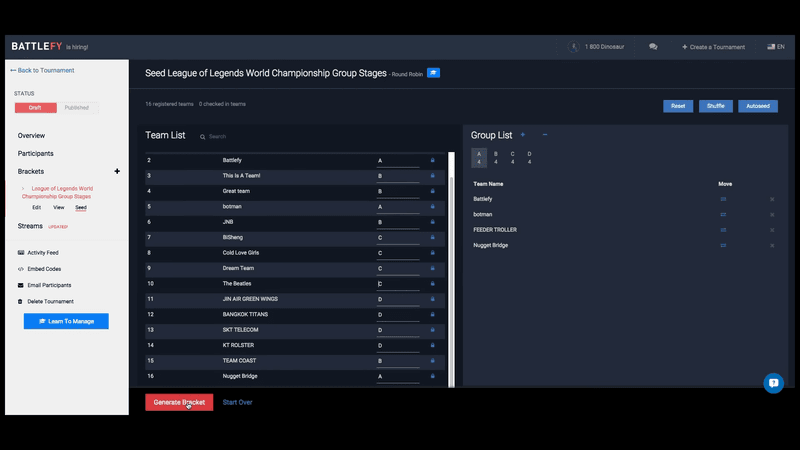Click the lock icon for Great team
Viewport: 800px width, 450px height.
(433, 191)
